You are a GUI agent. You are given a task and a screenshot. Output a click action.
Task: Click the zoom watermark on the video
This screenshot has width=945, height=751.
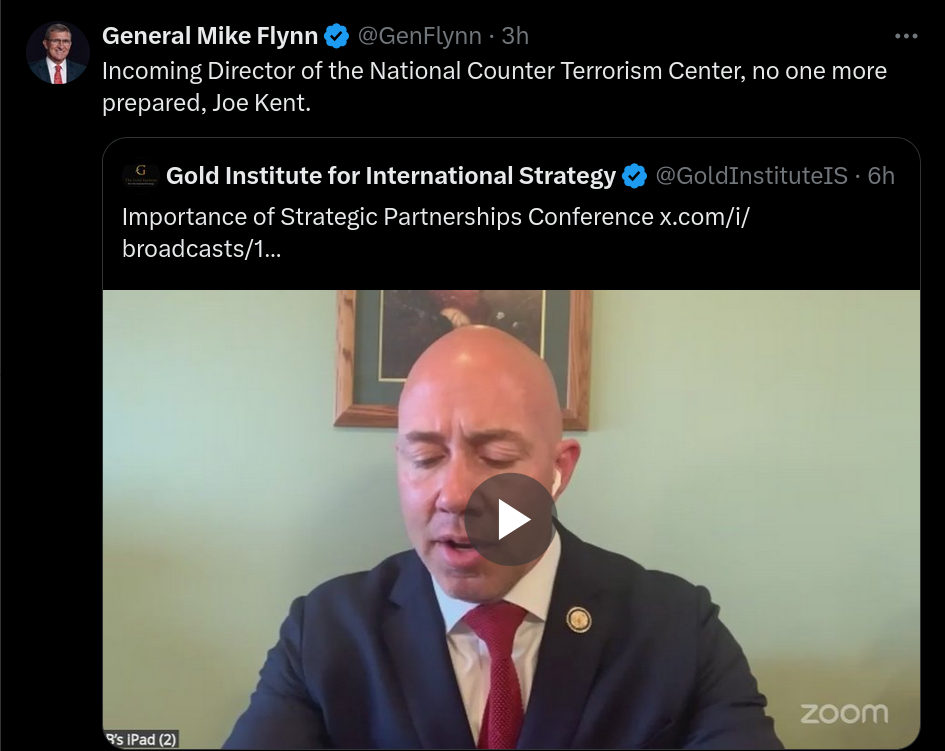pos(844,714)
